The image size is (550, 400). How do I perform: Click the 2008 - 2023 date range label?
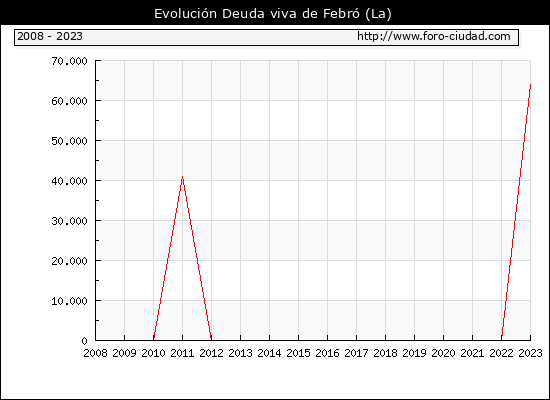coord(50,36)
